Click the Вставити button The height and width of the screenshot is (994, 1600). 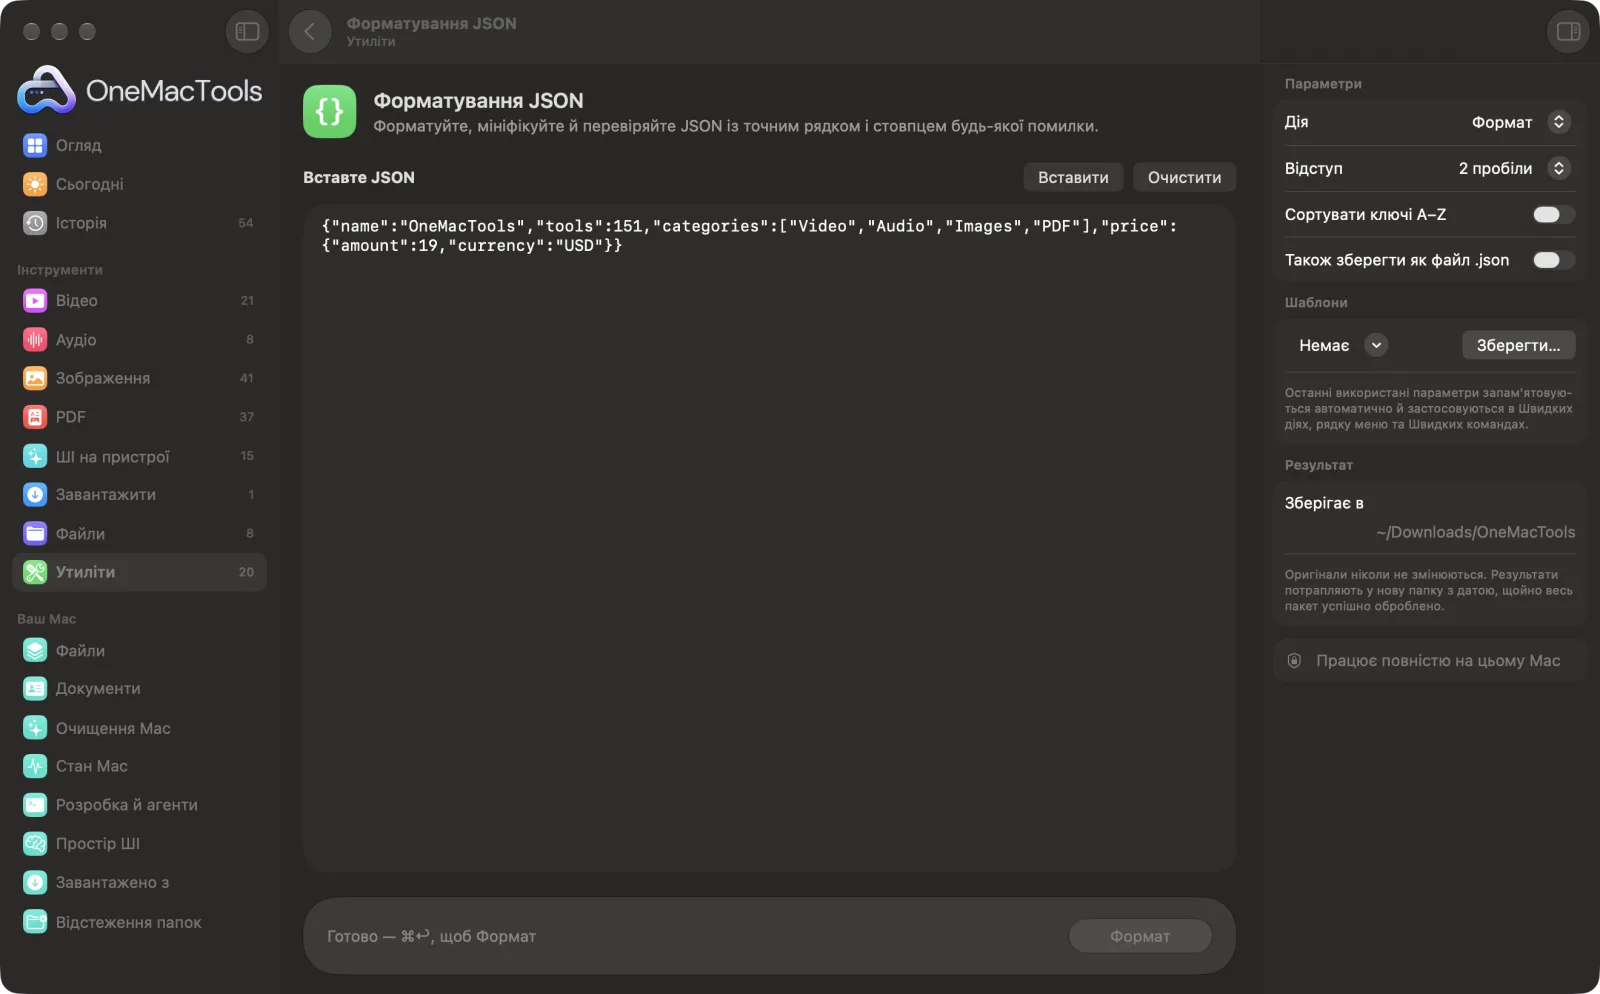pyautogui.click(x=1073, y=177)
